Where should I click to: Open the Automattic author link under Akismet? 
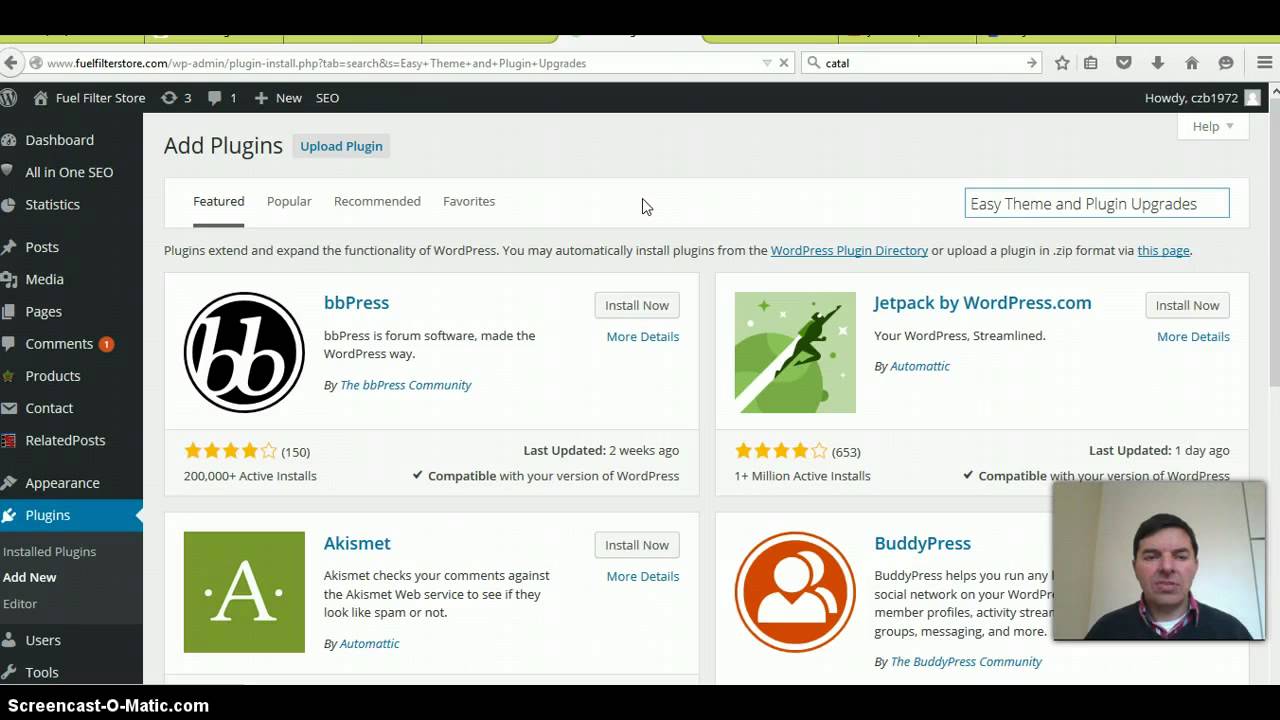(x=369, y=644)
